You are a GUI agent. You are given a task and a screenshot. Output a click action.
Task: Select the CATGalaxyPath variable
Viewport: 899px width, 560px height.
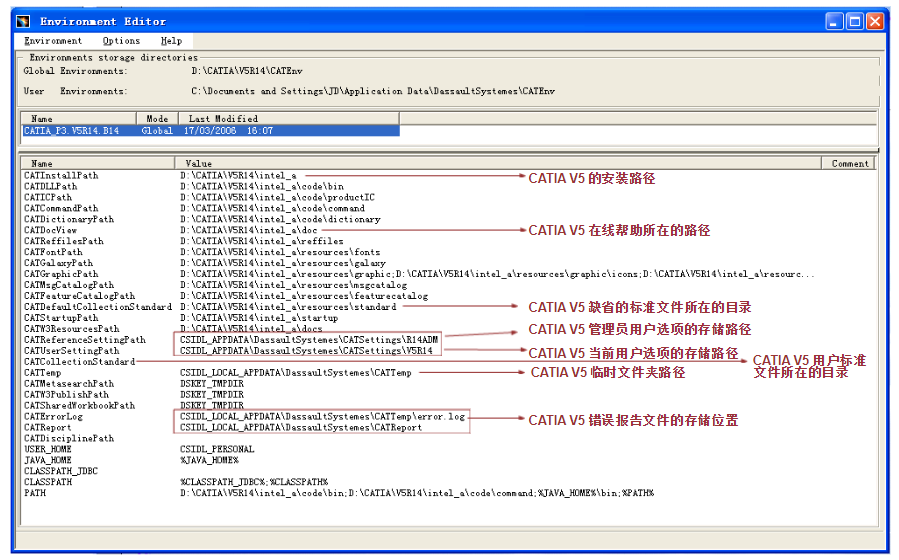pyautogui.click(x=58, y=263)
